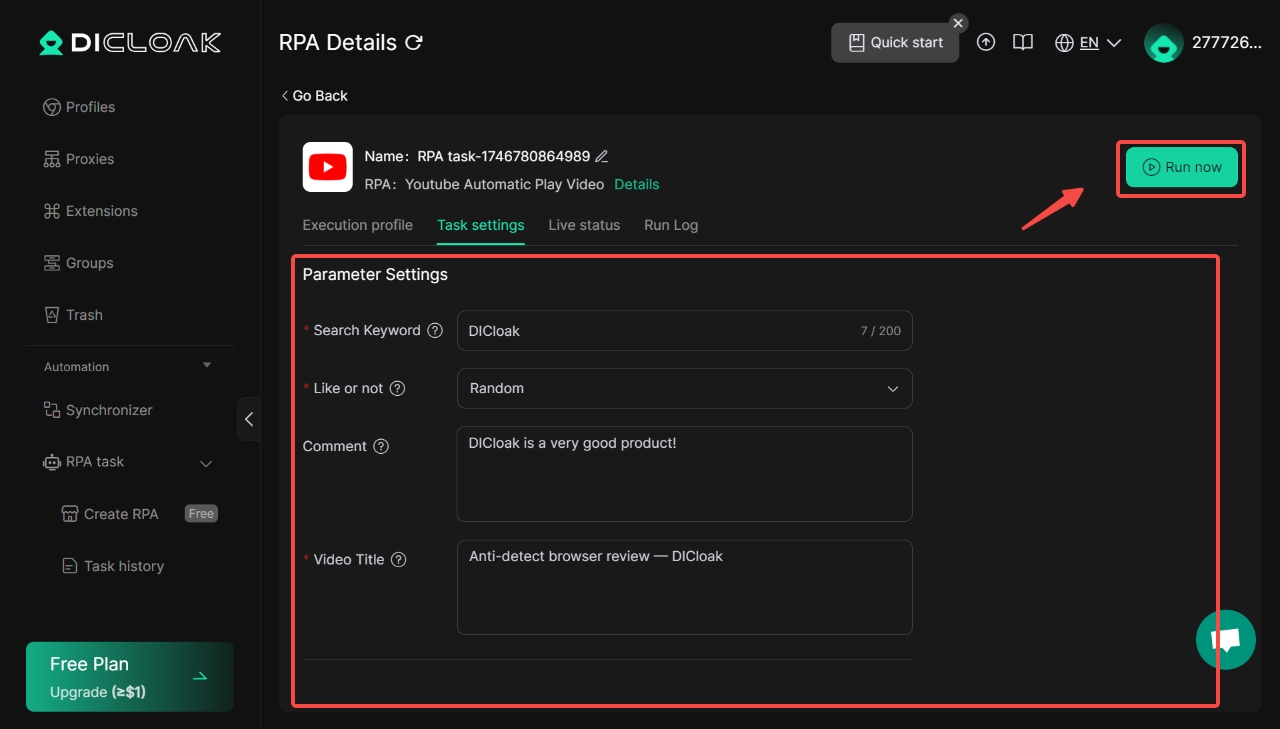Click the DICloak logo
The image size is (1280, 729).
130,42
